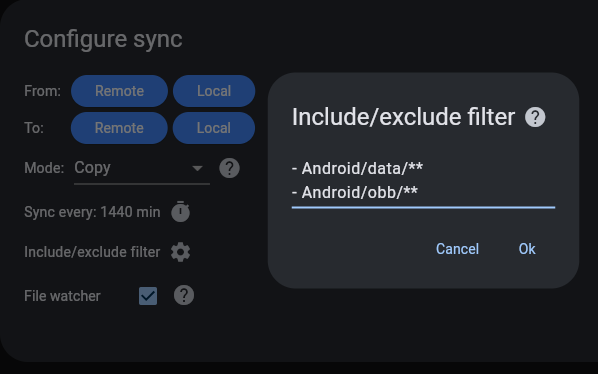This screenshot has height=374, width=598.
Task: Cancel the include/exclude filter dialog
Action: [457, 249]
